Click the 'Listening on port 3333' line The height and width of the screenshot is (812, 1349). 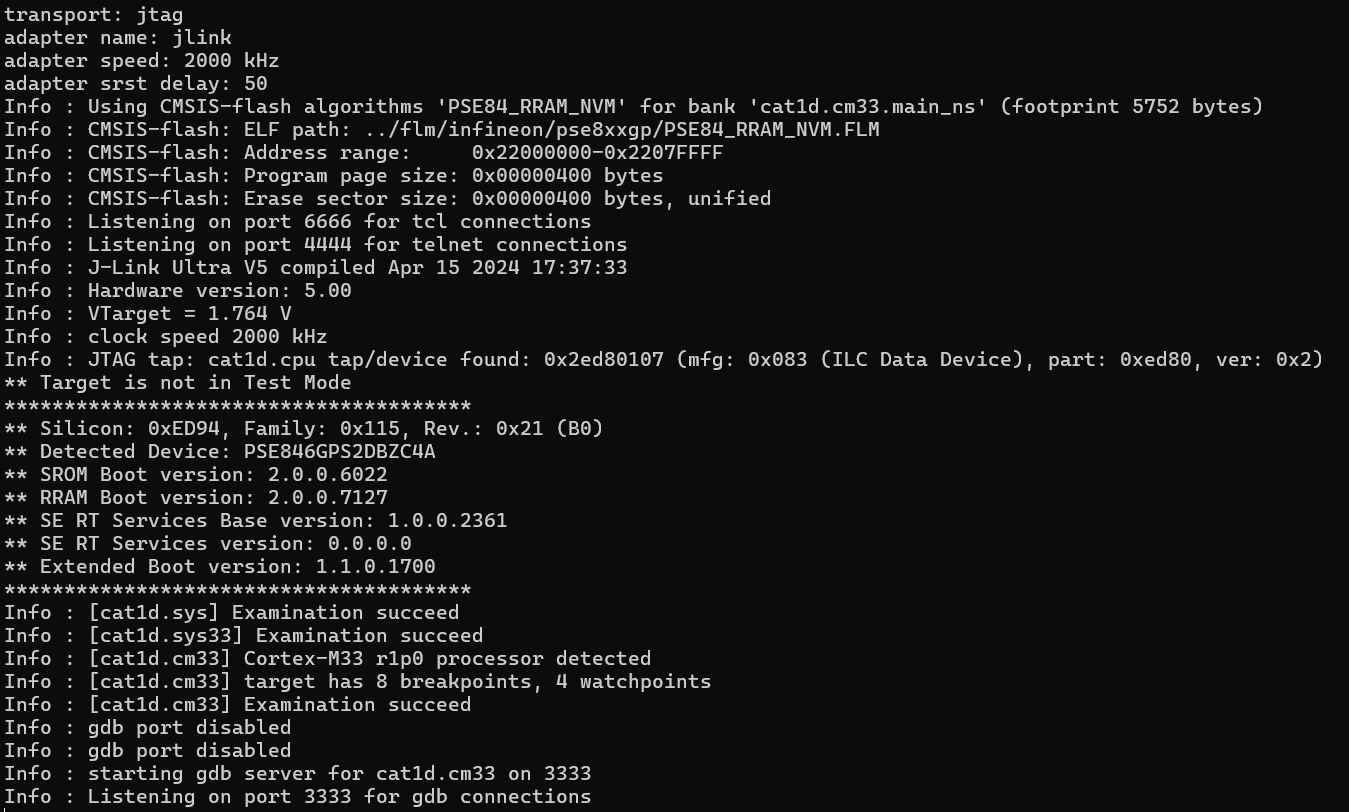point(297,797)
